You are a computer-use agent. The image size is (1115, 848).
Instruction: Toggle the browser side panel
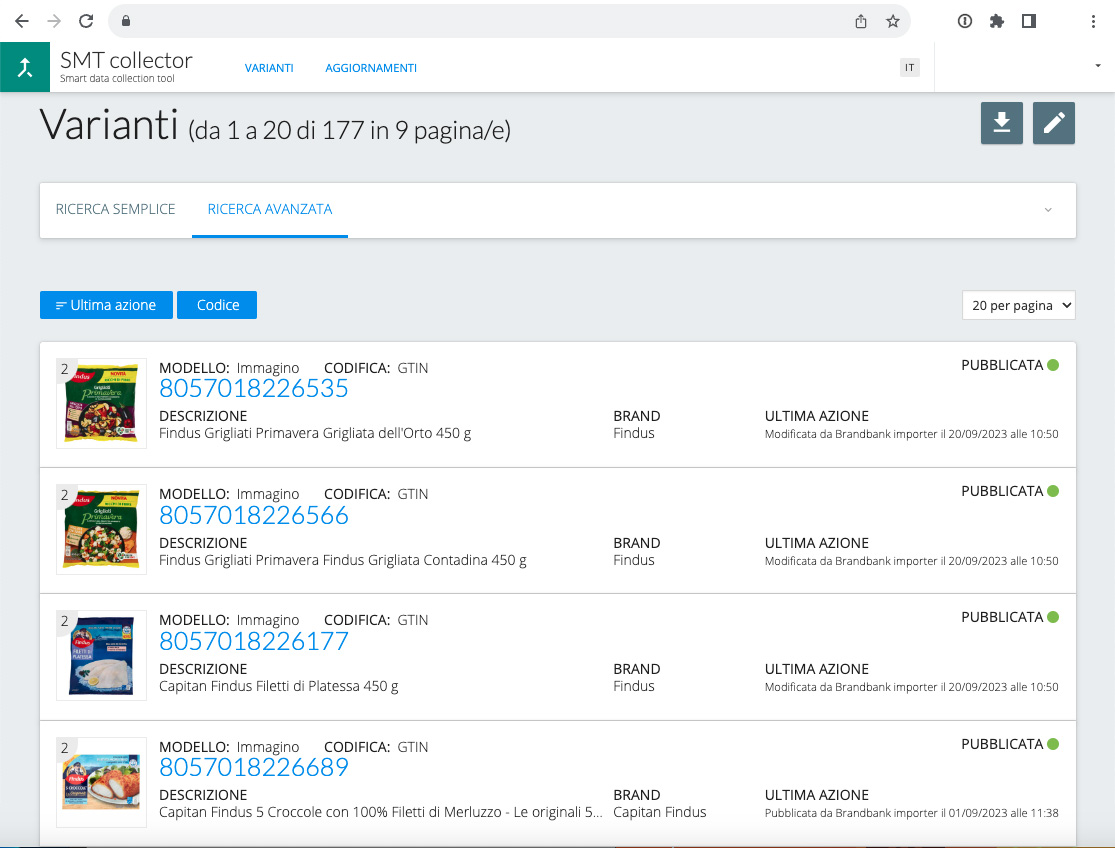[1029, 21]
